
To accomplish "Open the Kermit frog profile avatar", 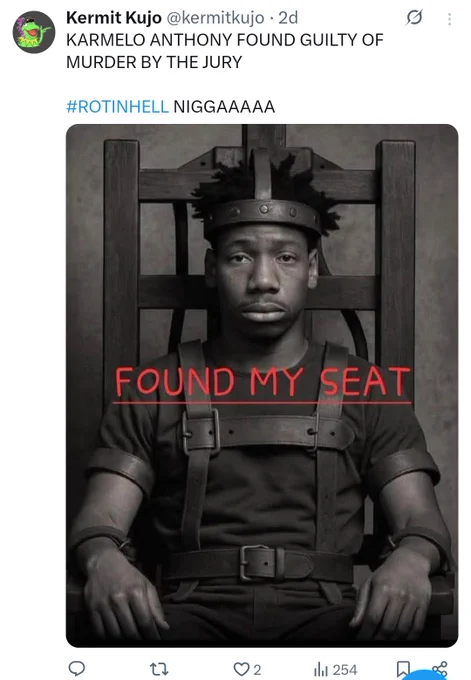I will tap(34, 32).
